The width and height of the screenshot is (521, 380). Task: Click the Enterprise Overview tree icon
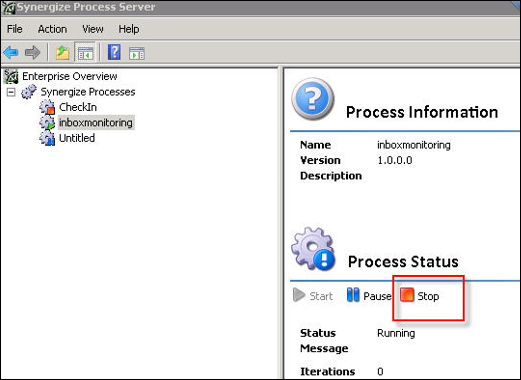click(x=11, y=76)
